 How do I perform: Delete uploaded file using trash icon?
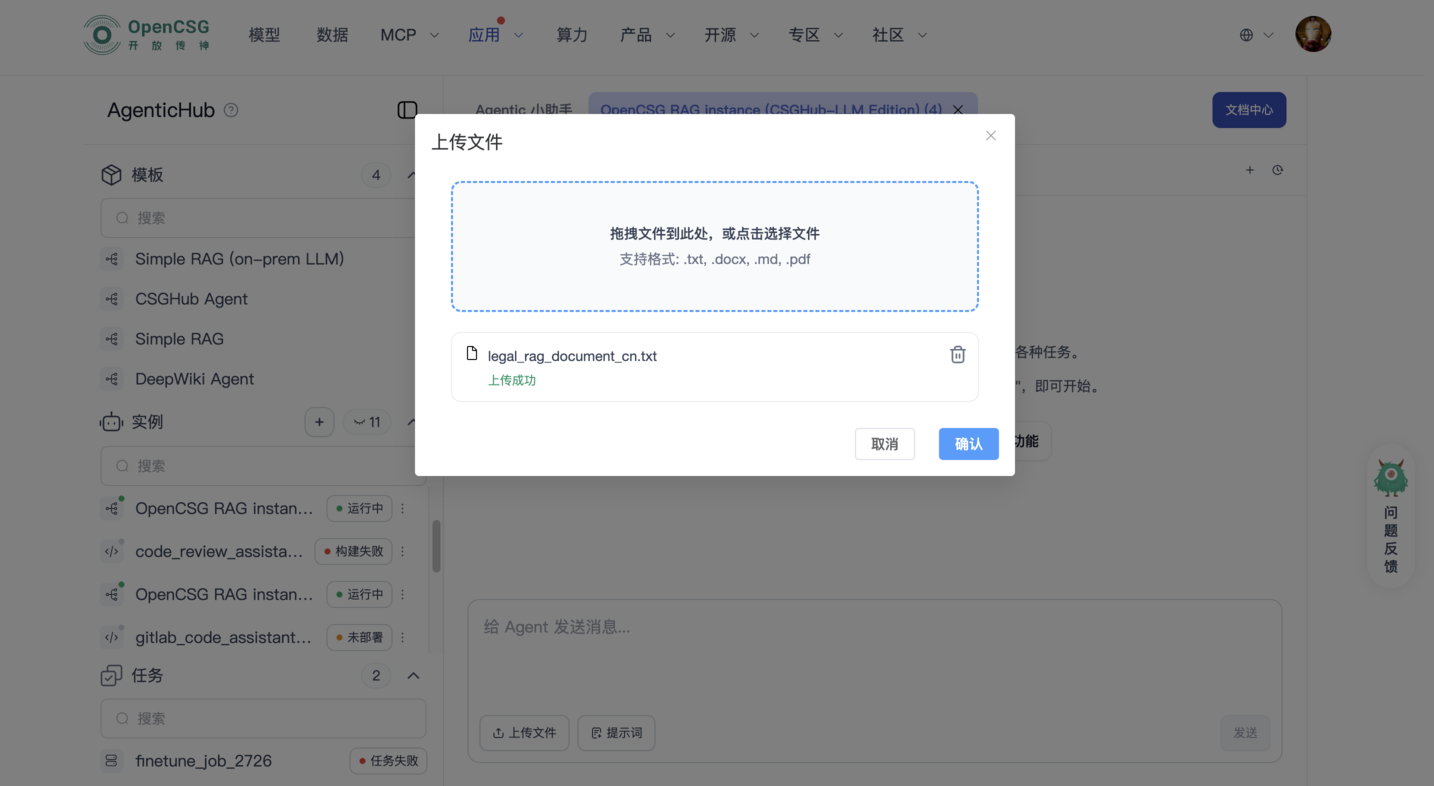tap(957, 354)
